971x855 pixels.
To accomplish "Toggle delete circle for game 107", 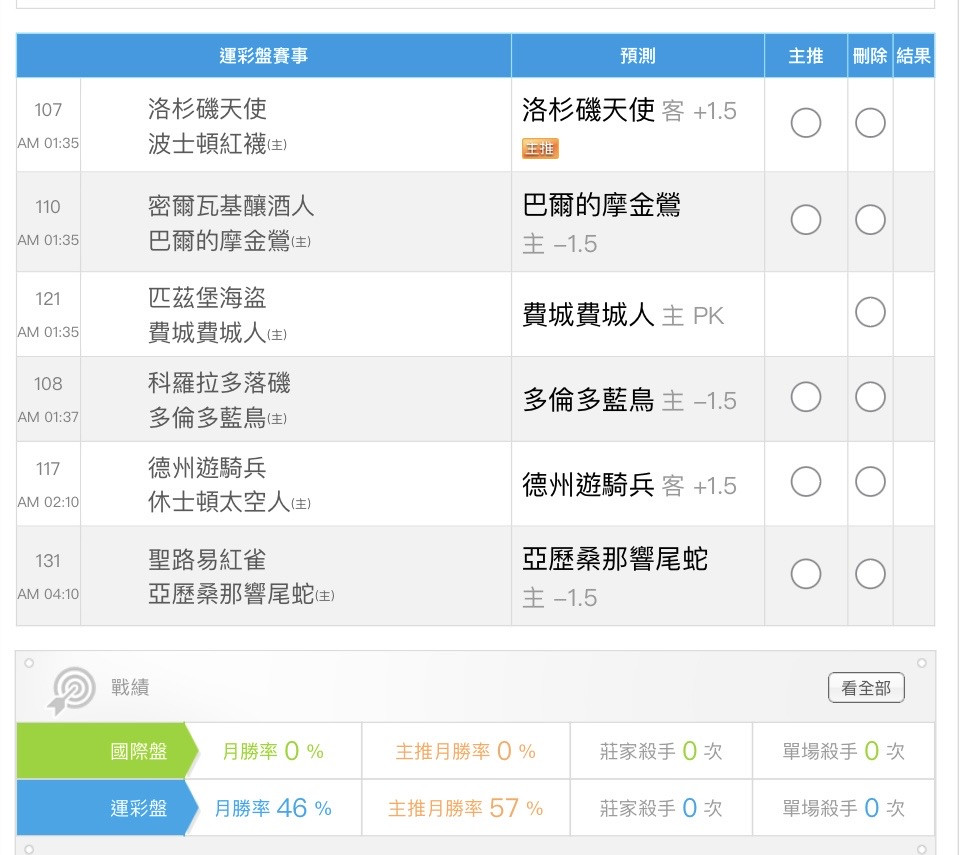I will [x=870, y=123].
